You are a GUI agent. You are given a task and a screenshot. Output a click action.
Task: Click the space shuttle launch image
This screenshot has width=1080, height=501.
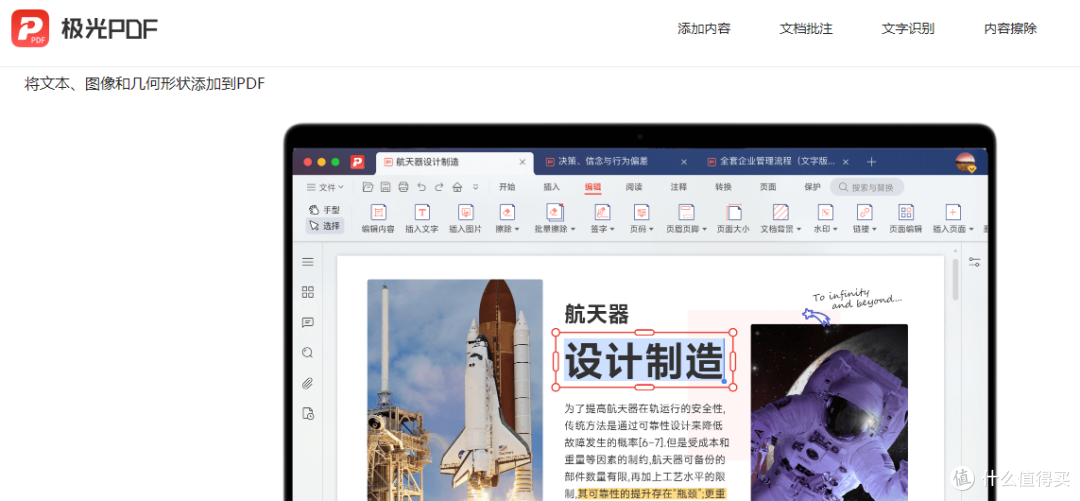point(455,390)
